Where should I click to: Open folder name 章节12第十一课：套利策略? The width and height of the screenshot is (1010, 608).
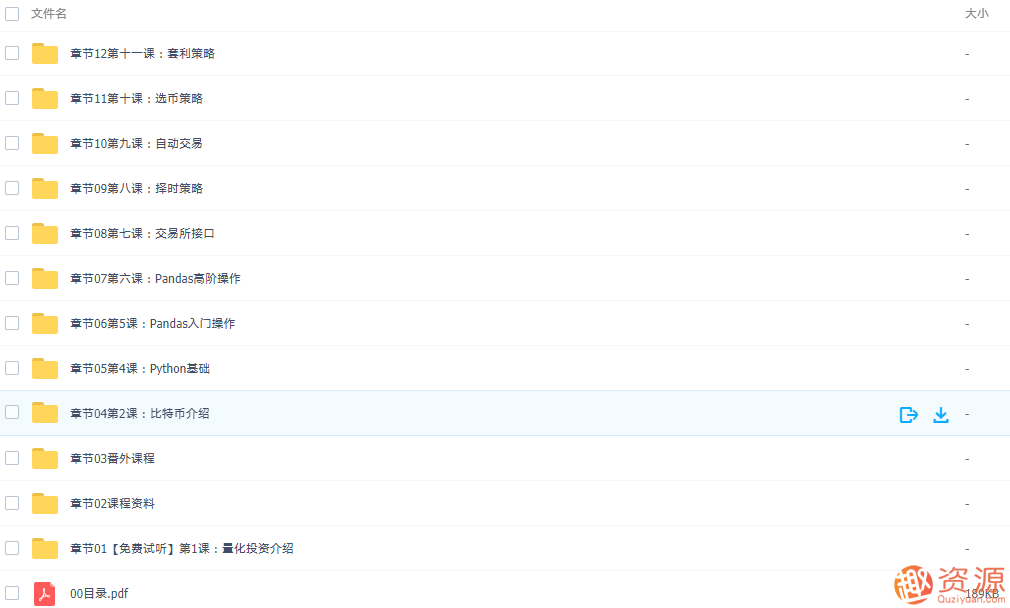click(142, 53)
